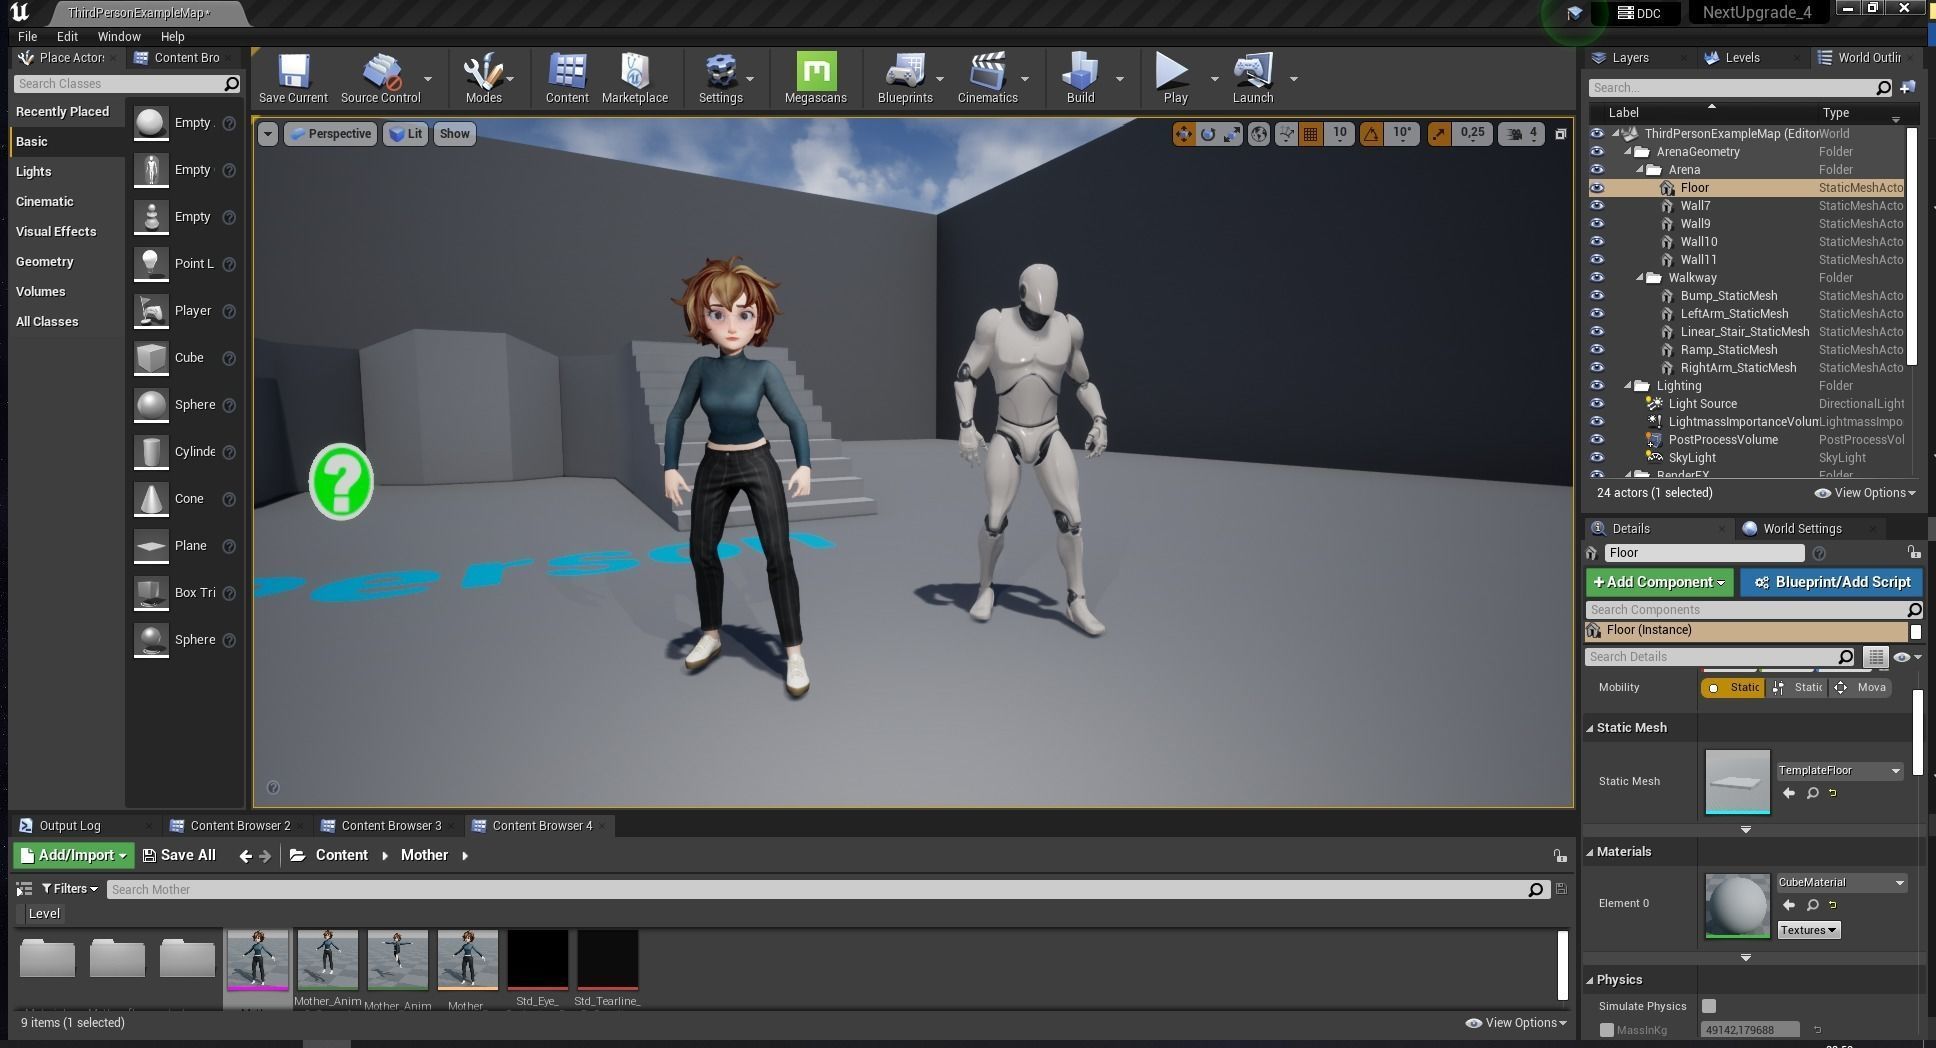Viewport: 1936px width, 1048px height.
Task: Open the Filters button in the content browser
Action: click(x=70, y=889)
